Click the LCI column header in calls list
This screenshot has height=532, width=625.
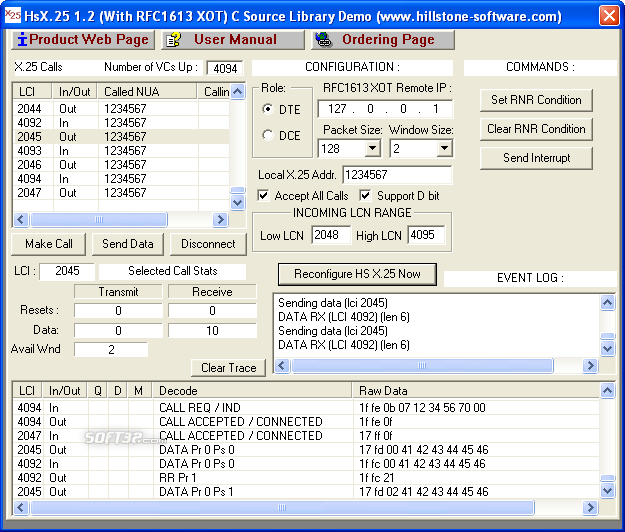[x=33, y=92]
